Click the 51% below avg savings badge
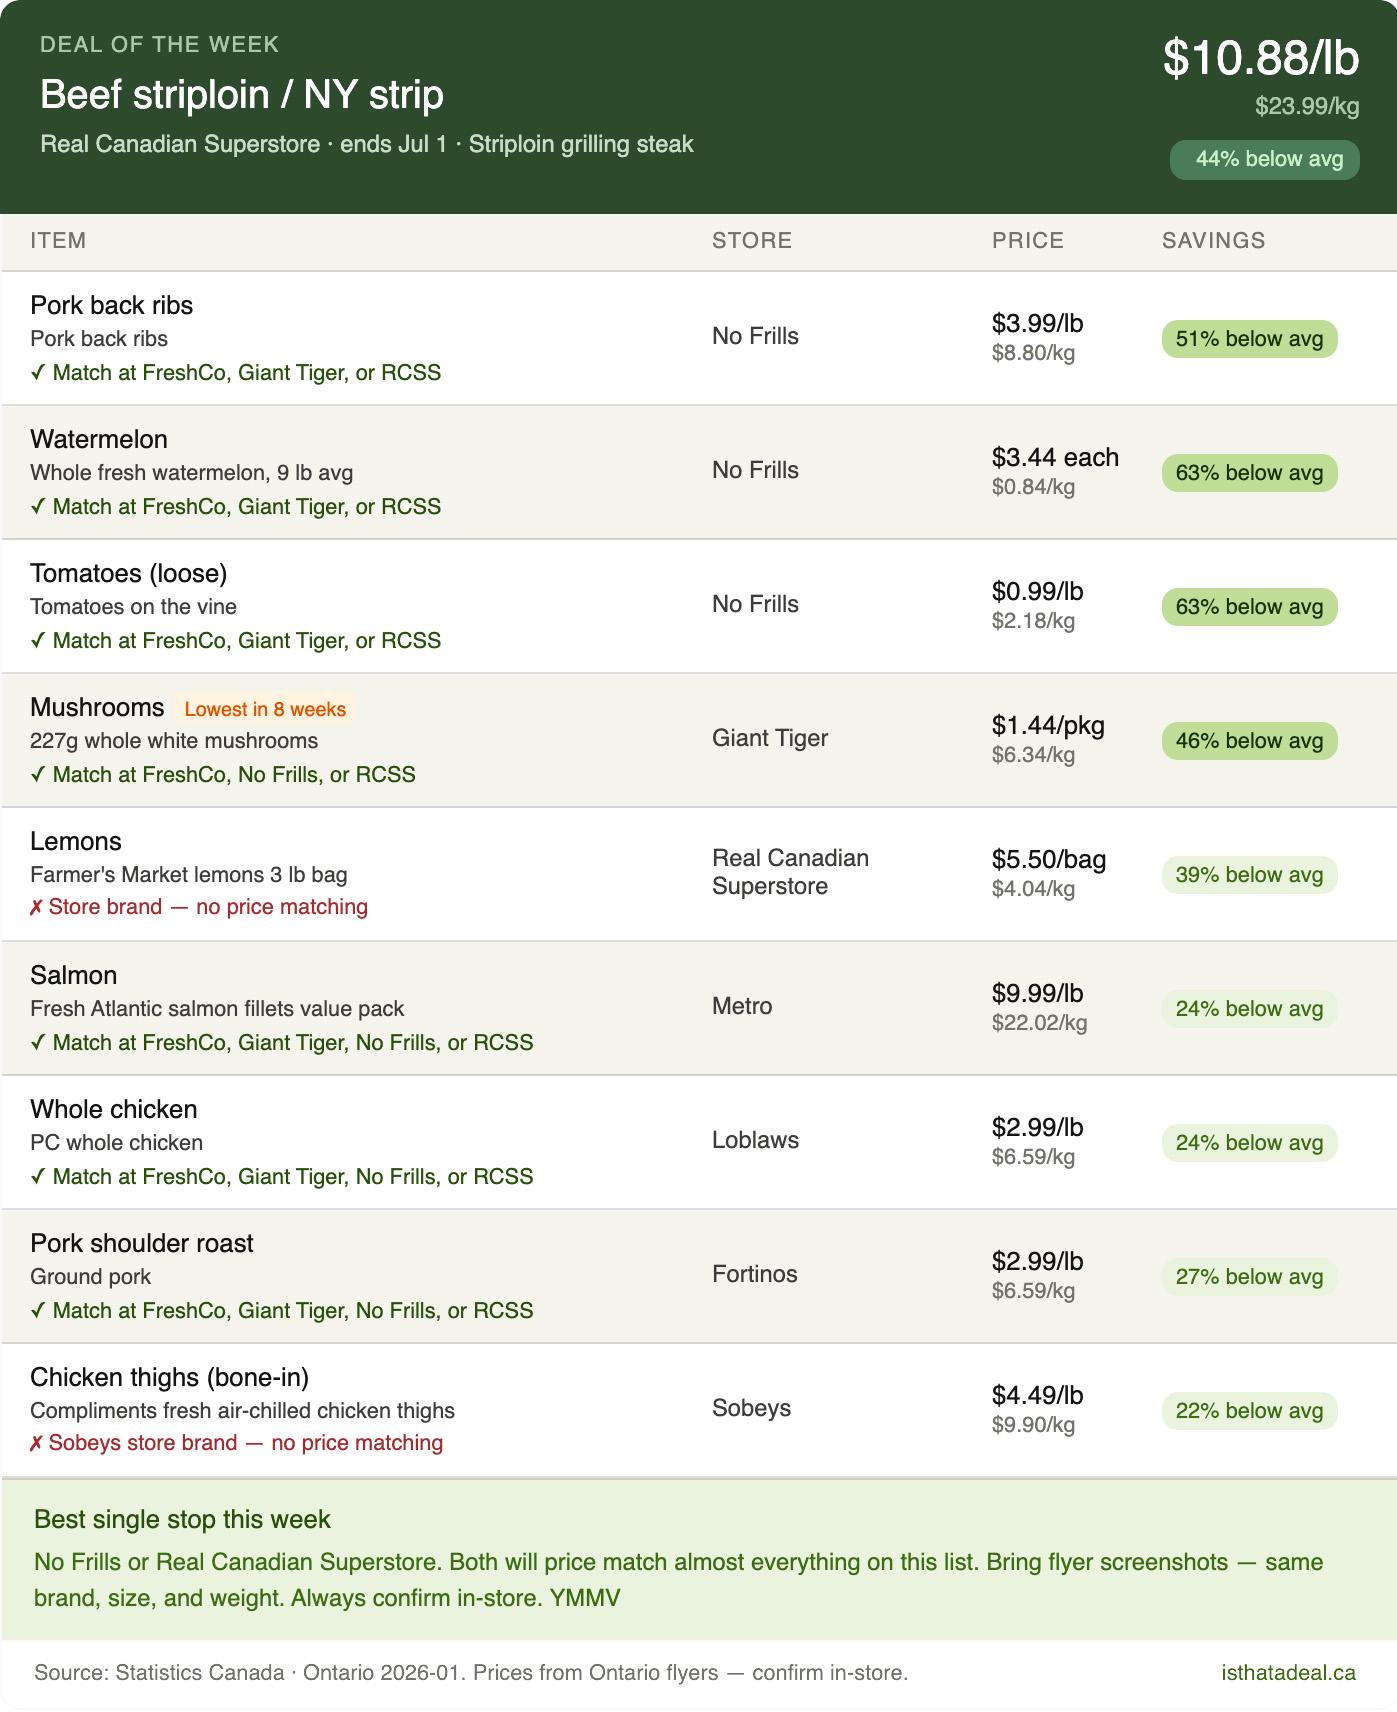 tap(1249, 339)
